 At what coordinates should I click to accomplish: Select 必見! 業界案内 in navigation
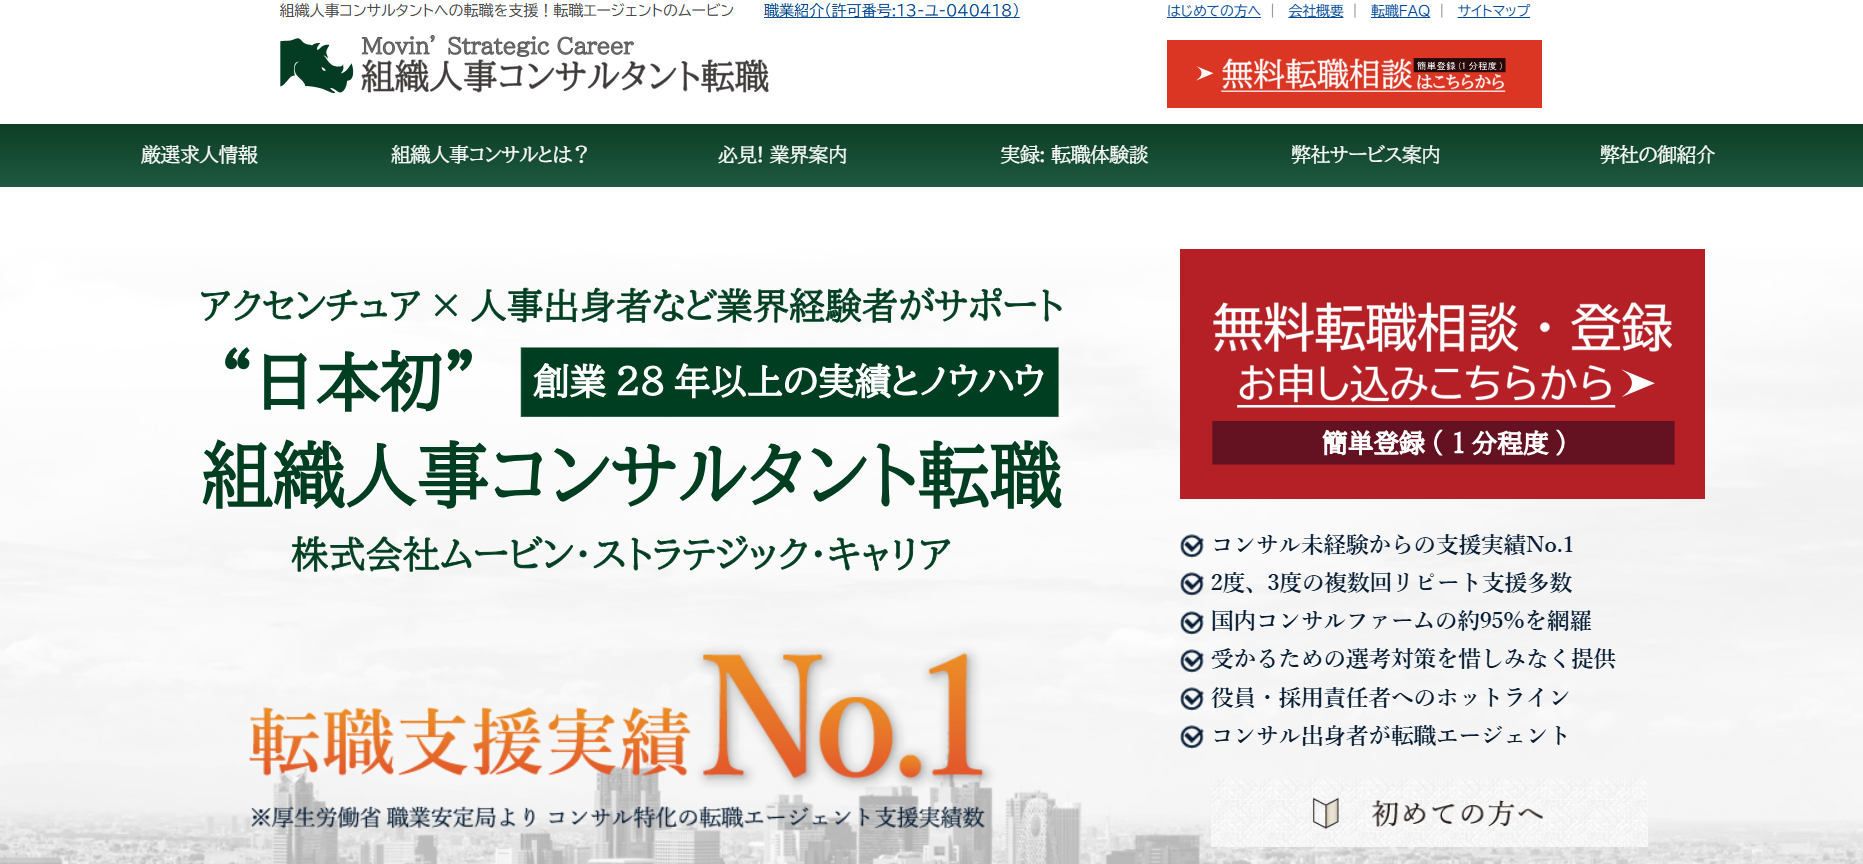[x=782, y=155]
